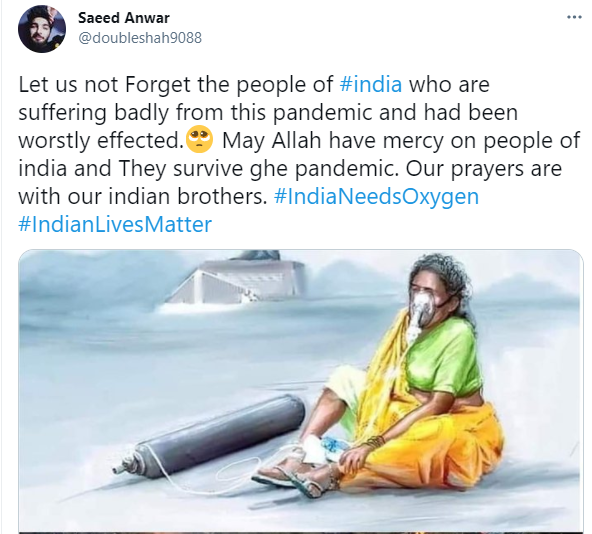This screenshot has height=534, width=592.
Task: Click the phrase "with our indian brothers"
Action: (143, 196)
